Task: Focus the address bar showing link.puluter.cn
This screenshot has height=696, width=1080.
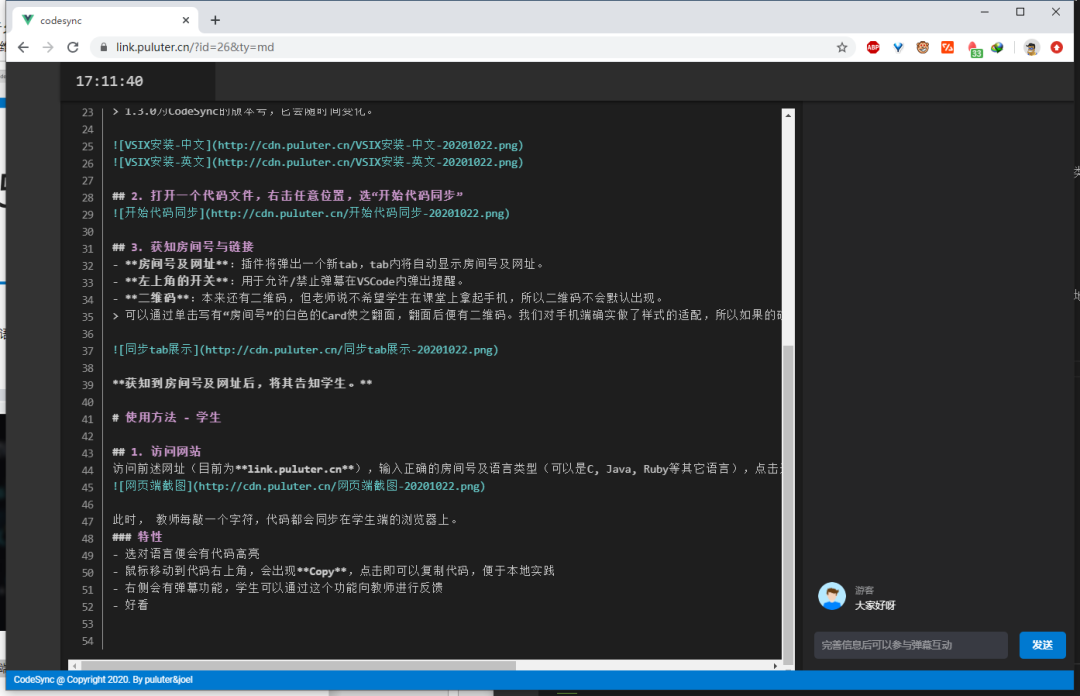Action: click(471, 48)
